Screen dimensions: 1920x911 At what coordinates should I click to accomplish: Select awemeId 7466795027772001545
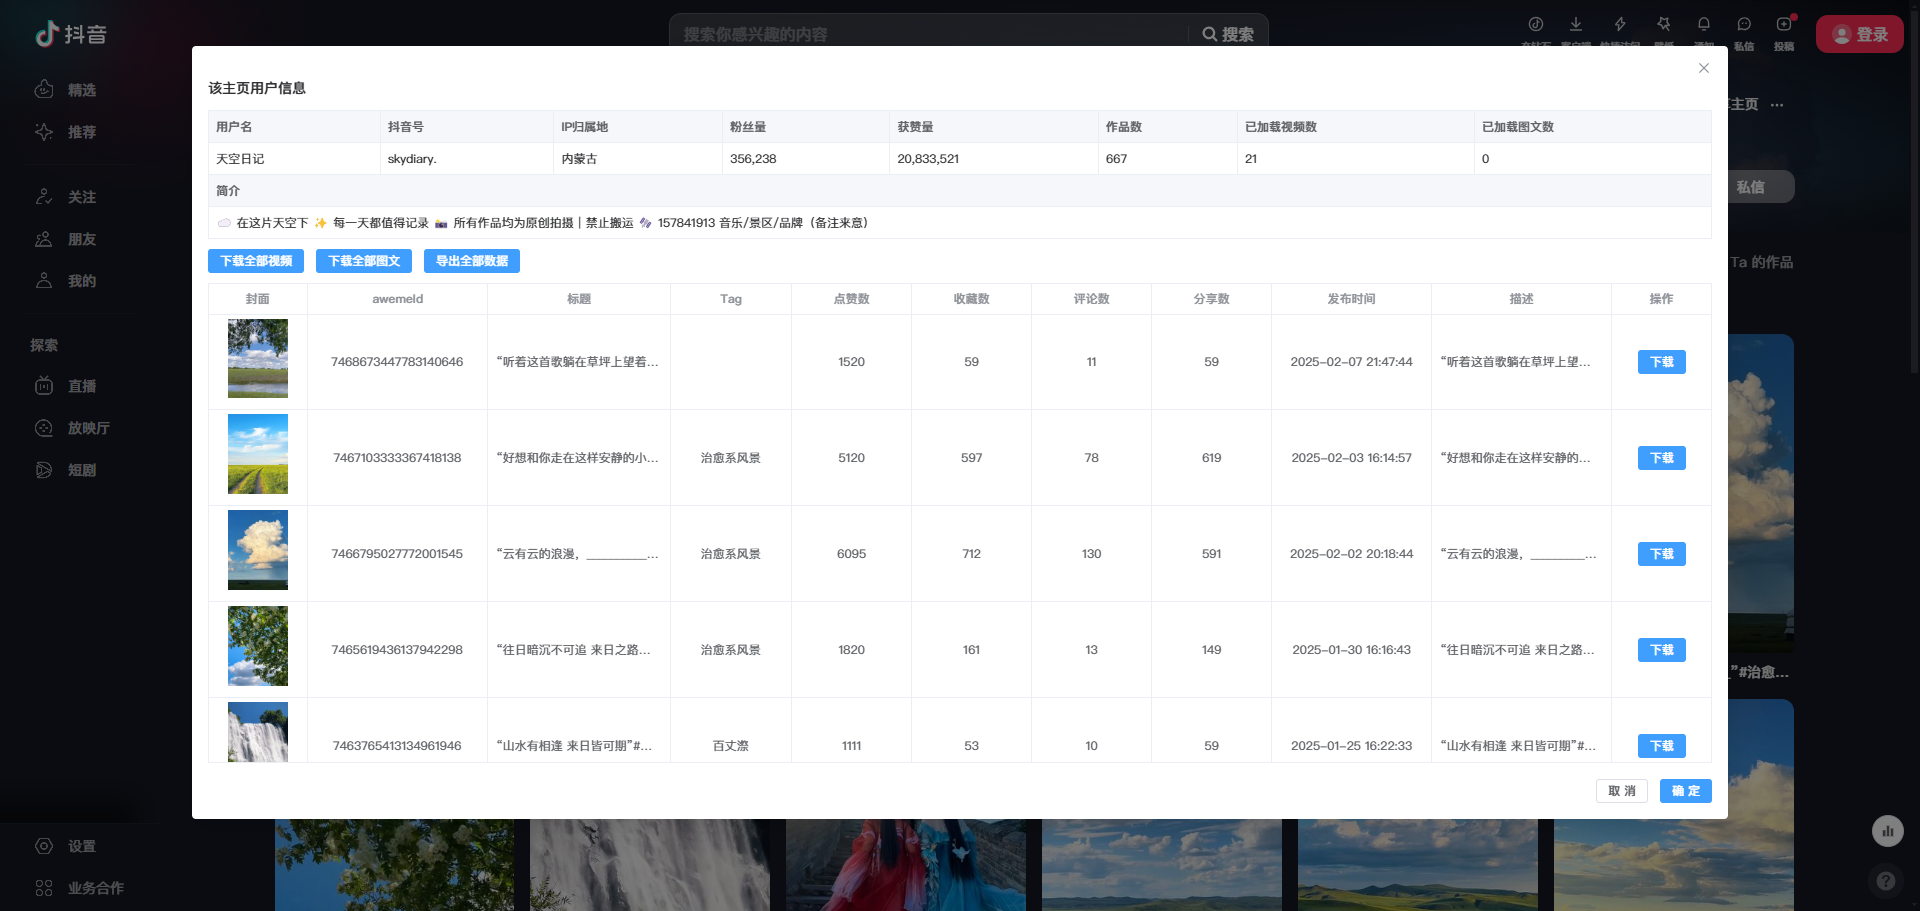pos(397,554)
